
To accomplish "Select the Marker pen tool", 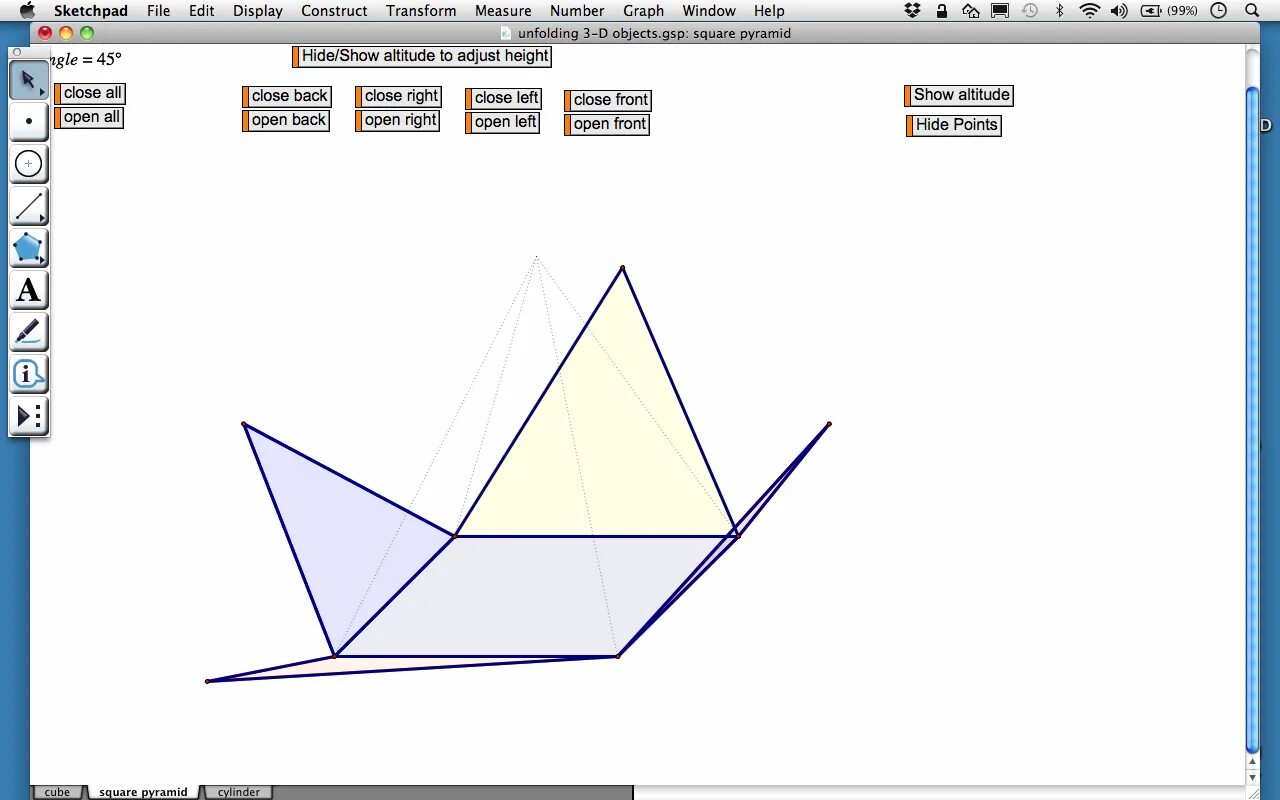I will [x=29, y=332].
